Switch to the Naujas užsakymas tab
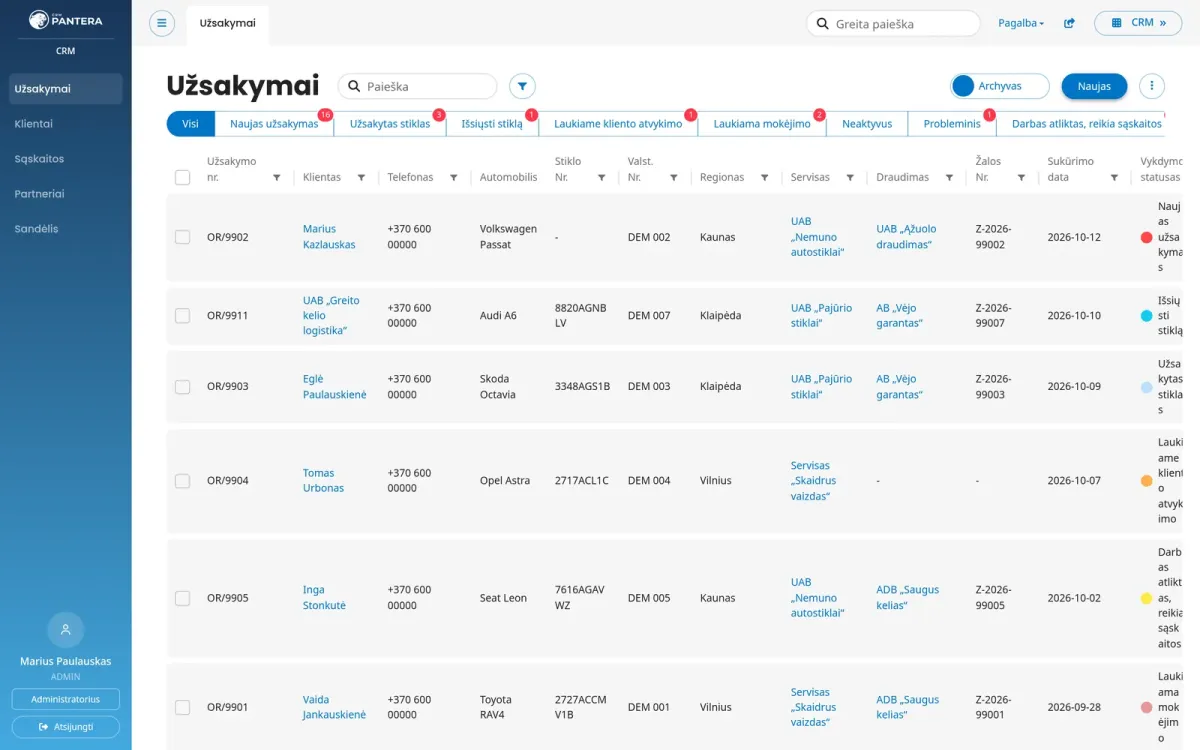The height and width of the screenshot is (750, 1200). (x=274, y=124)
